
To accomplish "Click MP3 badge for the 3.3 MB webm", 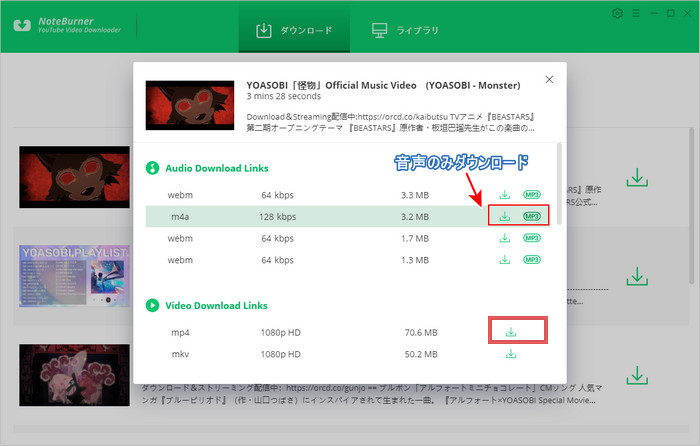I will click(x=532, y=194).
